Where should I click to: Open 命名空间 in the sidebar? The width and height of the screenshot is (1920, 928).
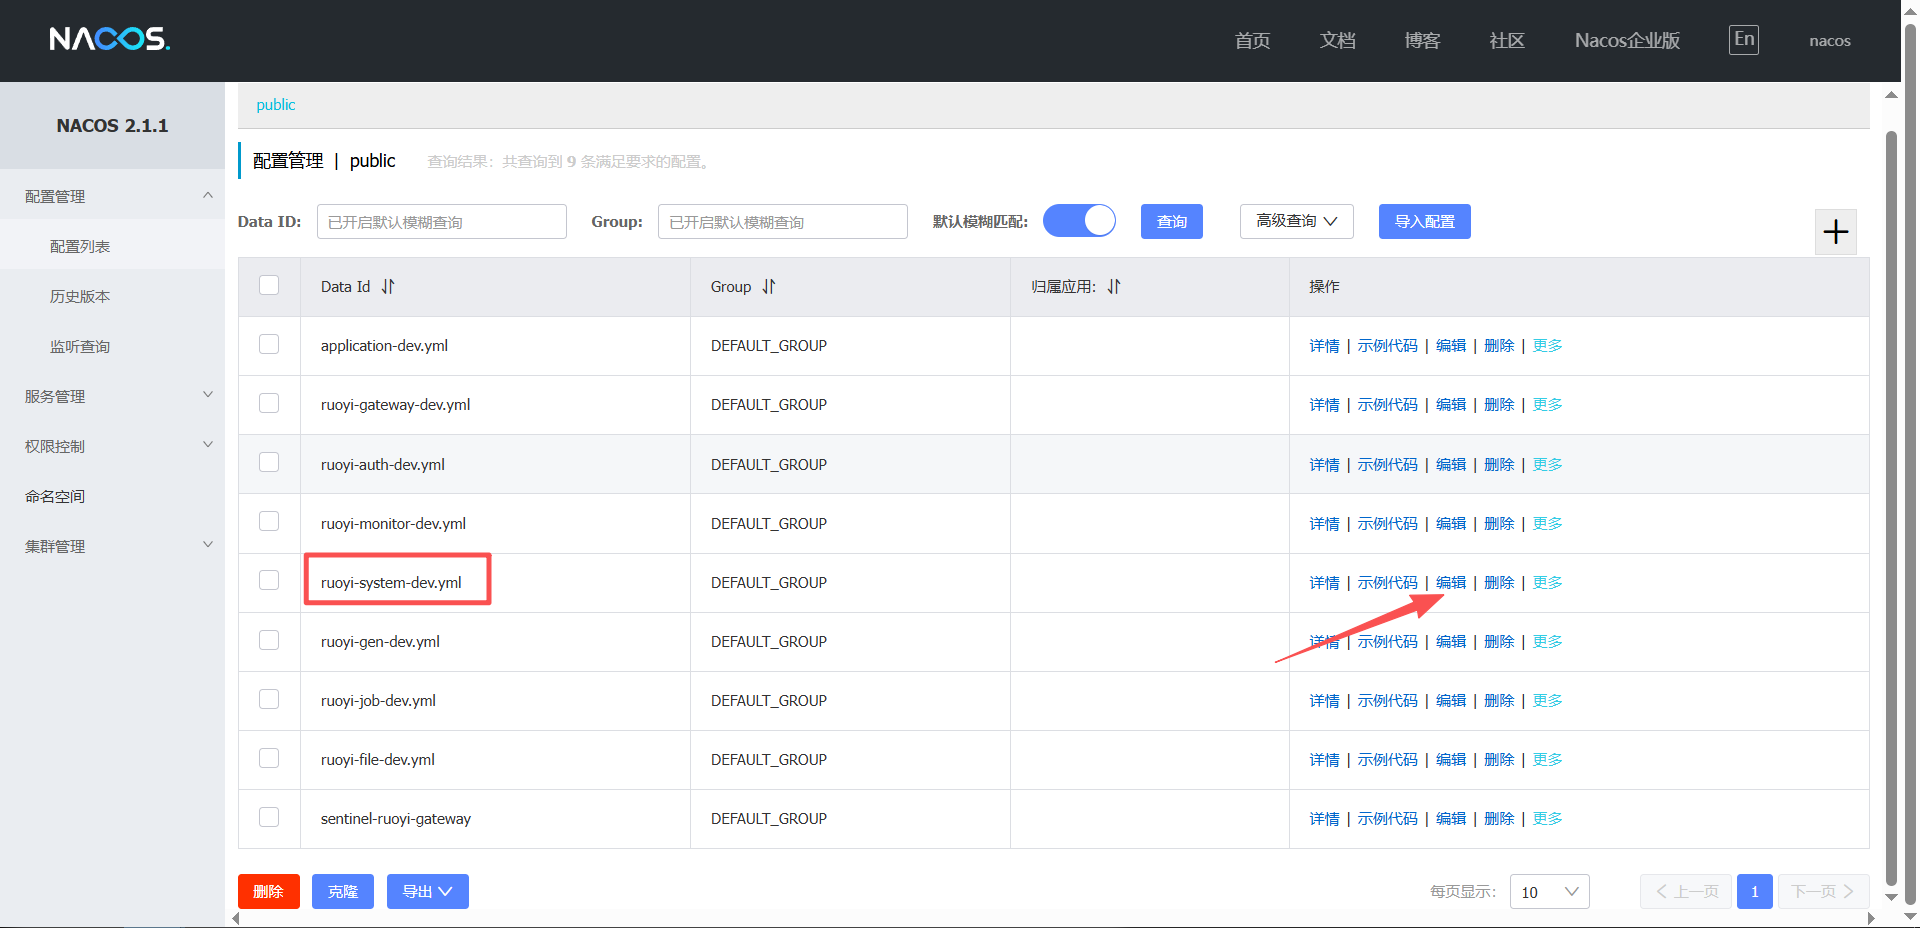pyautogui.click(x=55, y=496)
